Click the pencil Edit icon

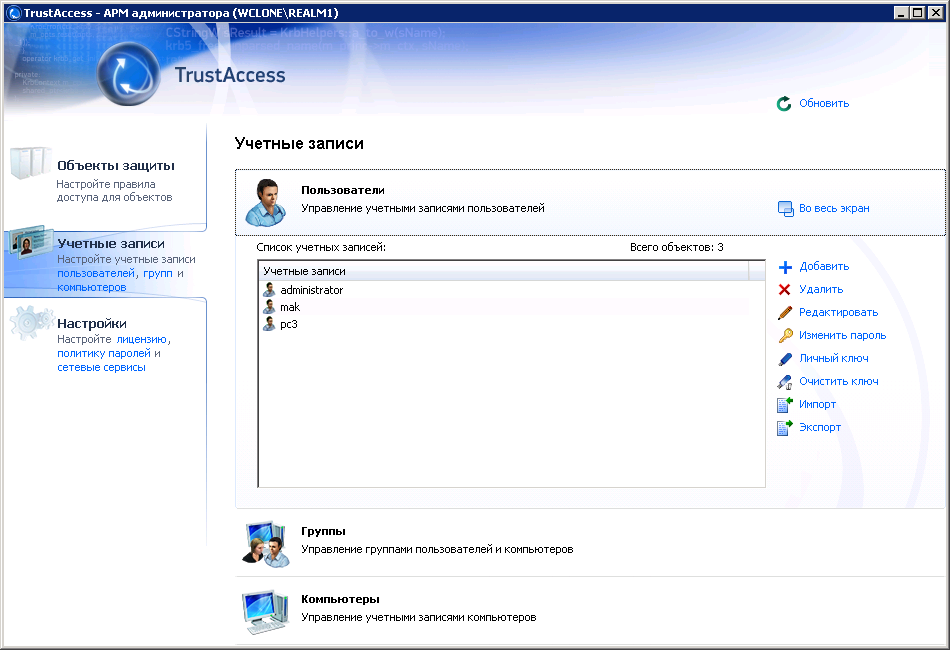click(x=785, y=313)
